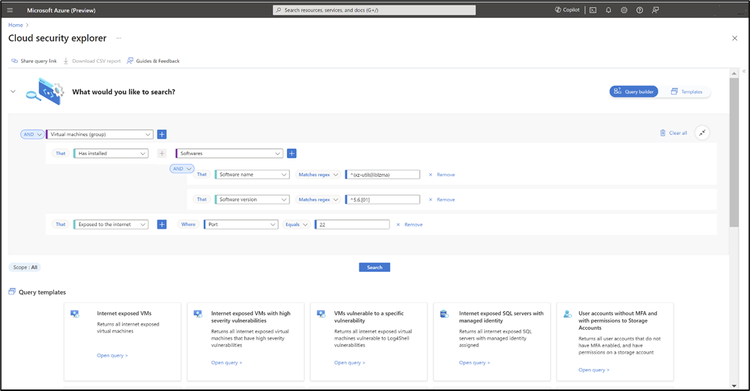
Task: Add a condition next to Virtual machines (group)
Action: [x=162, y=134]
